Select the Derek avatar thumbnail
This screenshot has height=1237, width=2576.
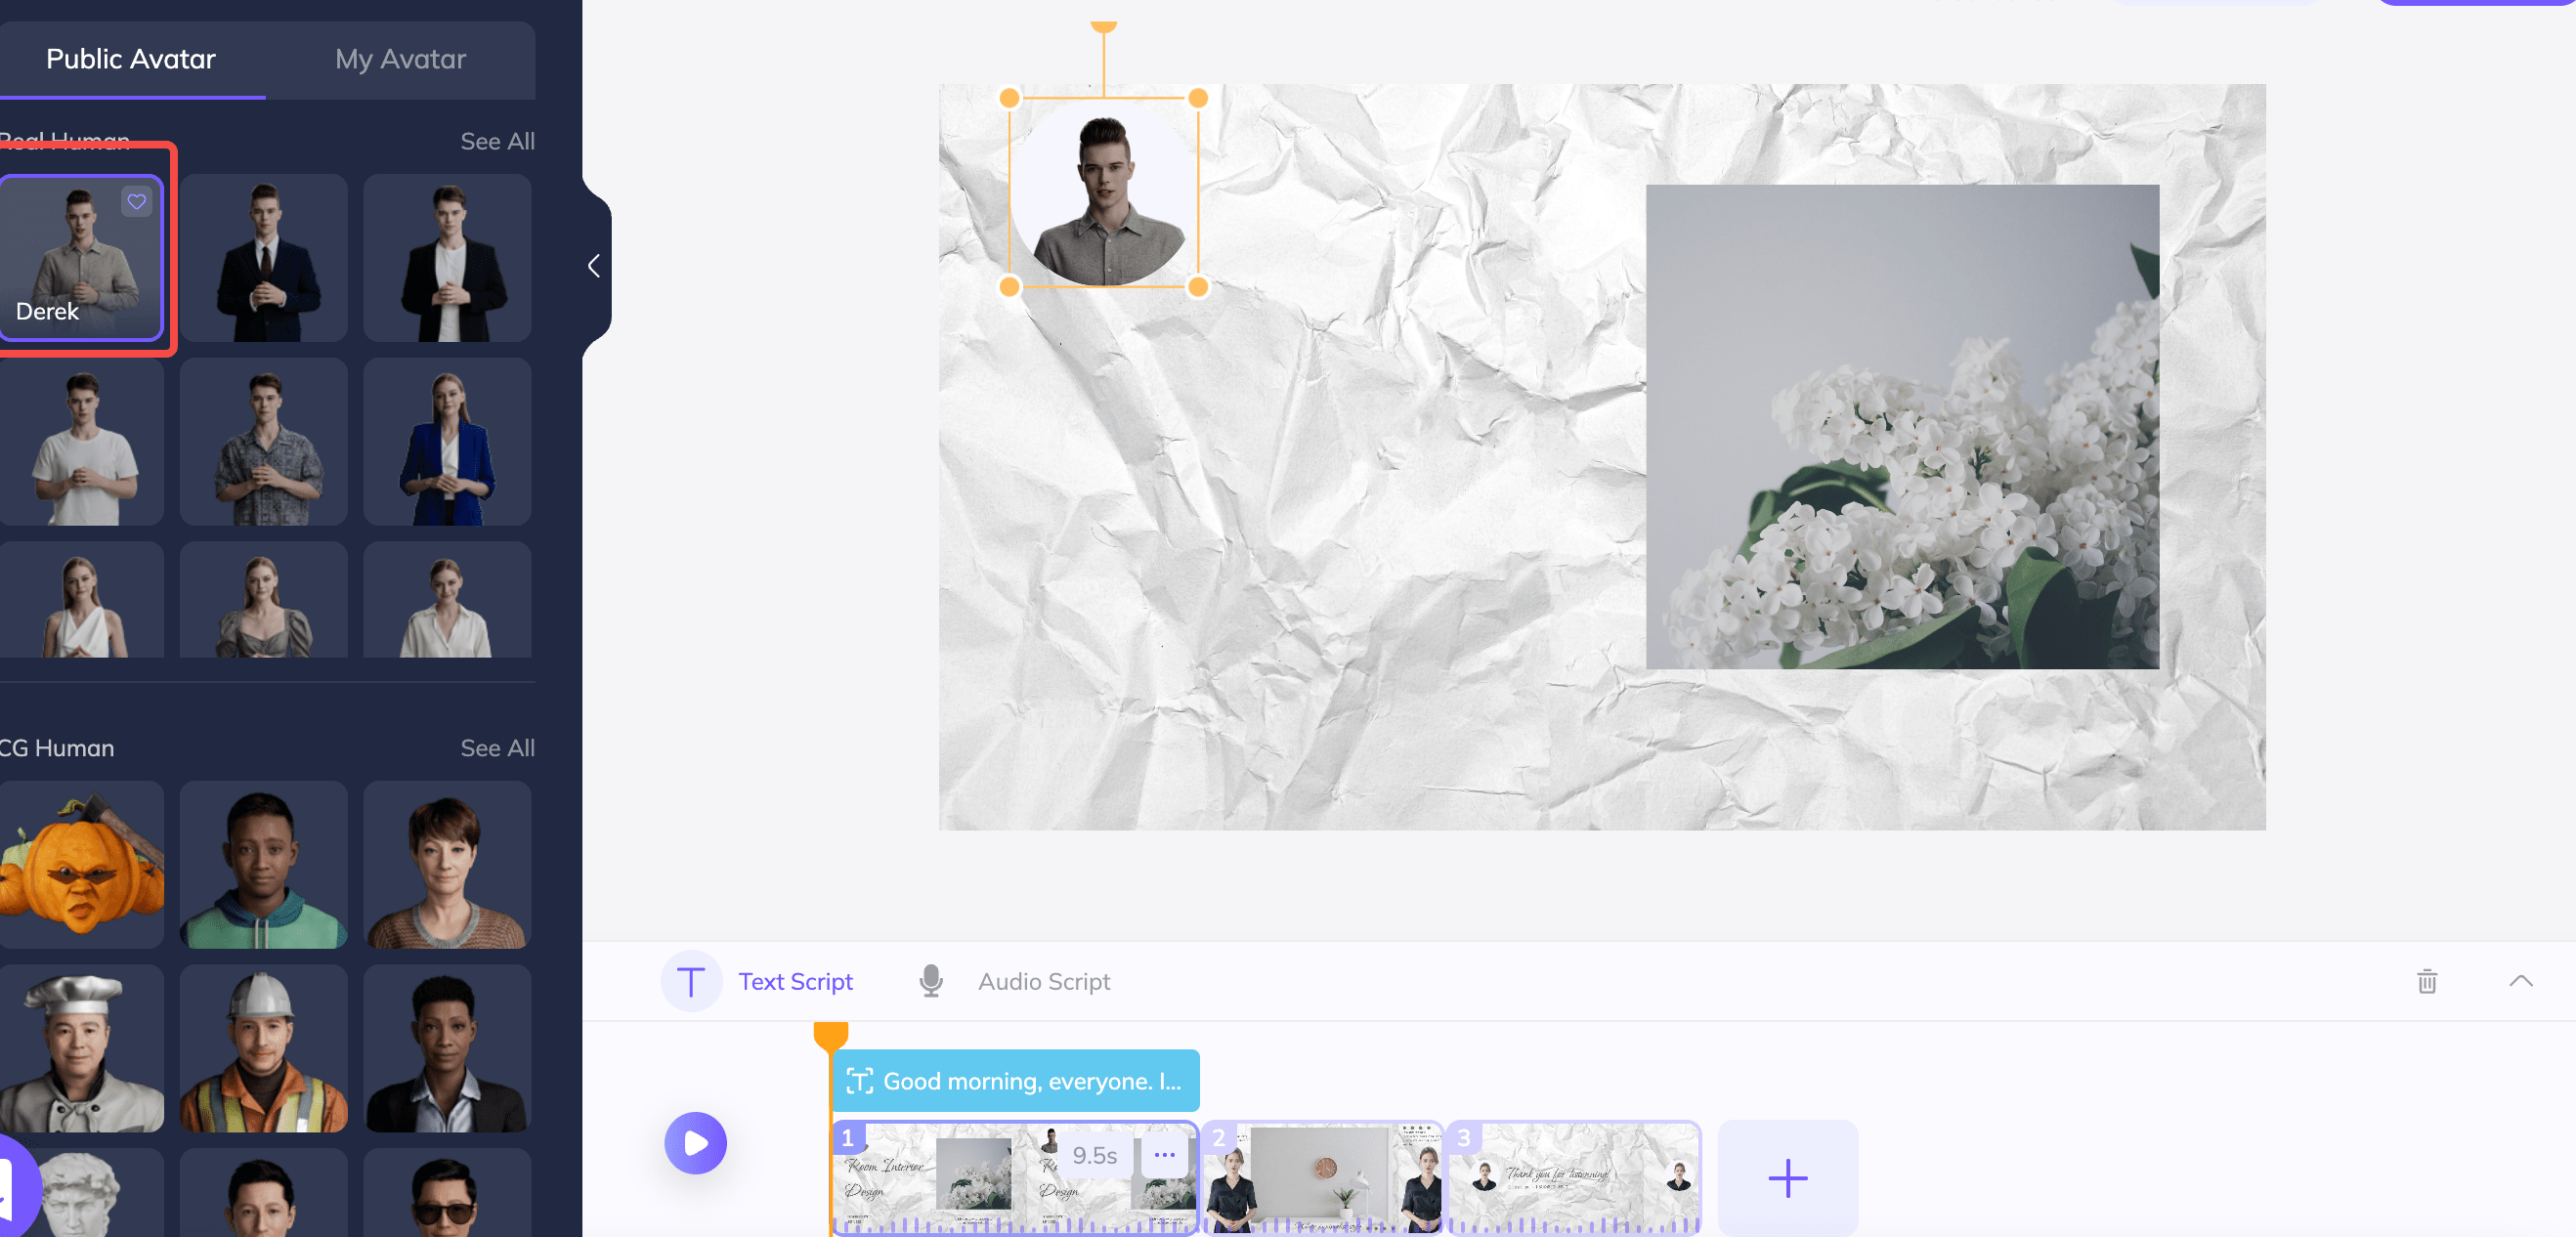(81, 258)
